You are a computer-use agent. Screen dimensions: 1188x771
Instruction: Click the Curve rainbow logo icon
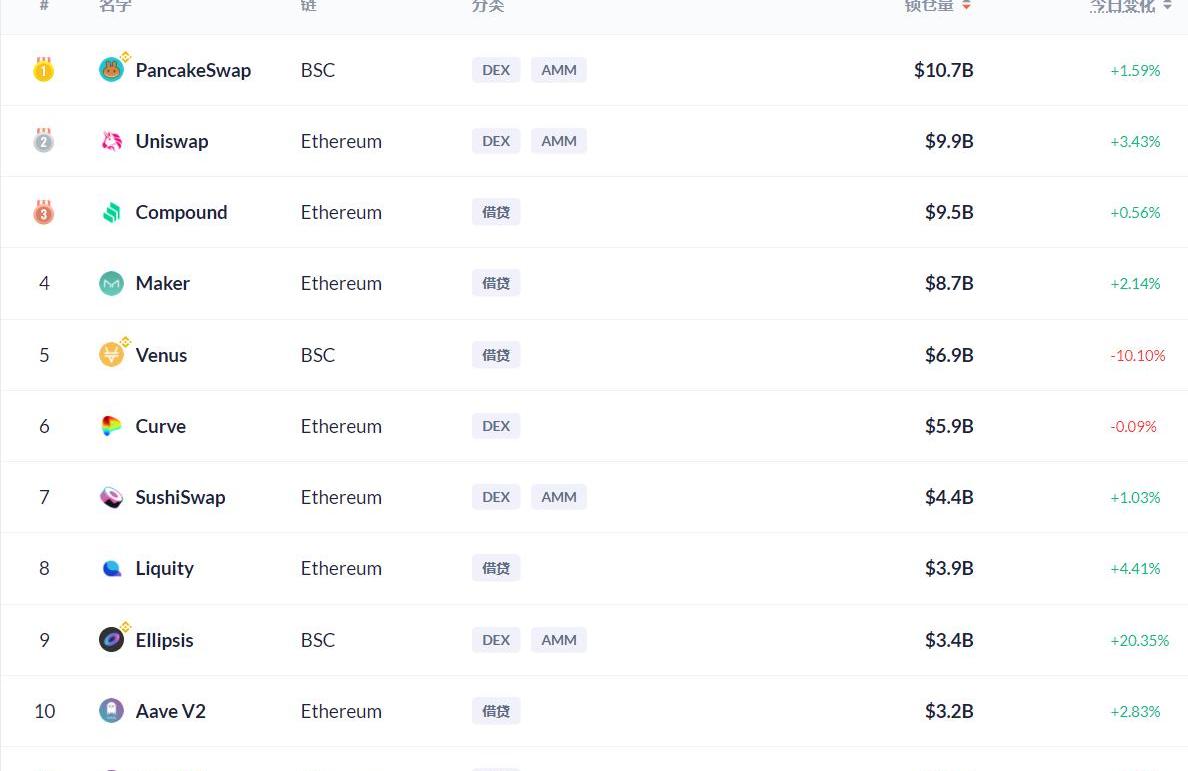click(x=111, y=426)
